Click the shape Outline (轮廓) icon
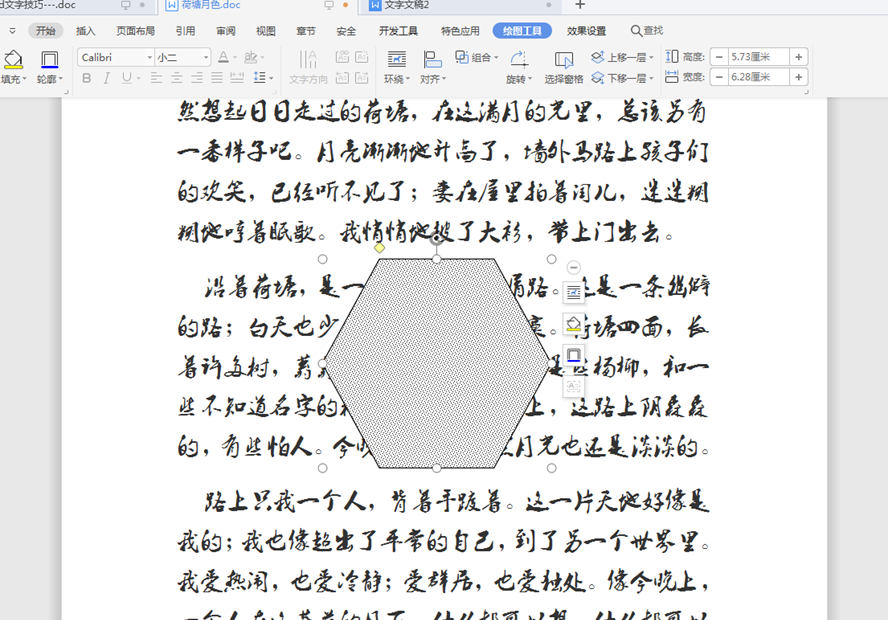The image size is (888, 620). tap(49, 59)
